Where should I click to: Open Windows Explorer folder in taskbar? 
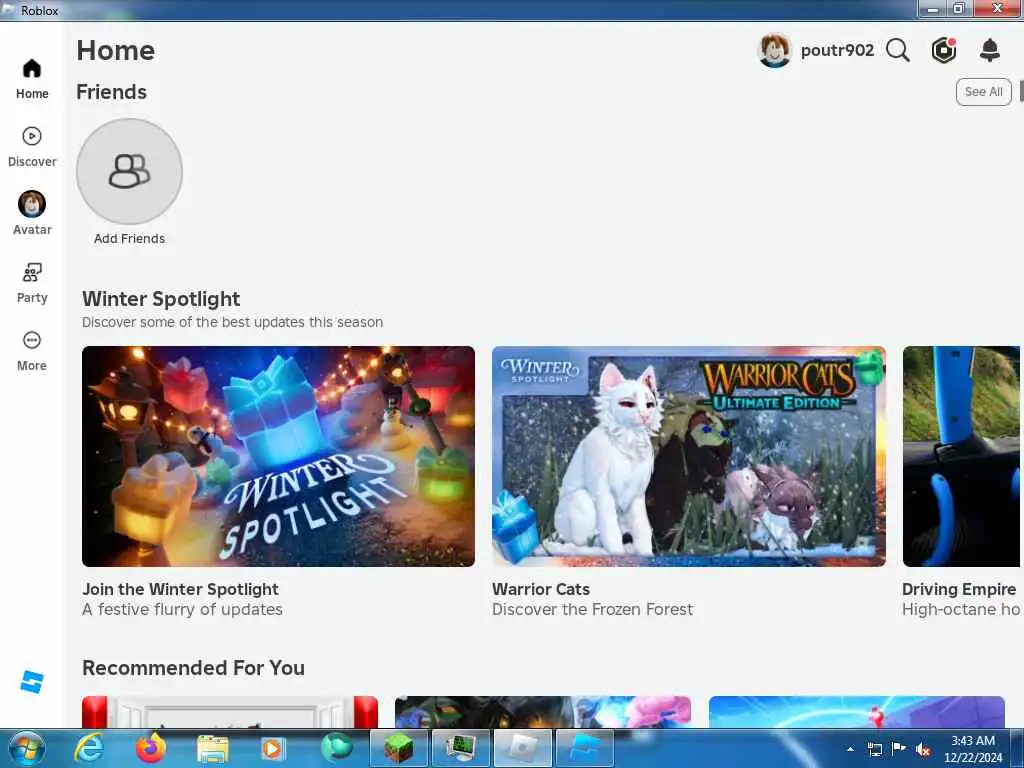(x=212, y=750)
